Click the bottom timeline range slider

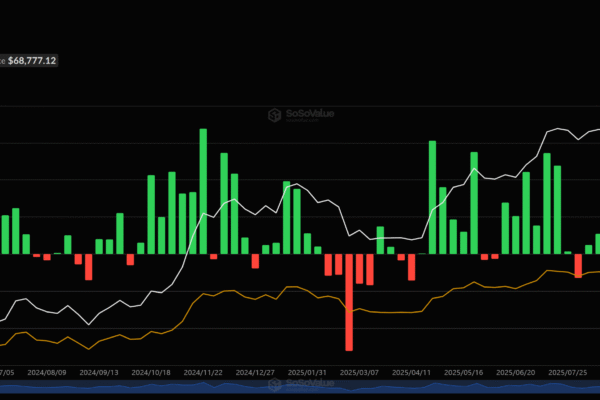click(x=300, y=393)
